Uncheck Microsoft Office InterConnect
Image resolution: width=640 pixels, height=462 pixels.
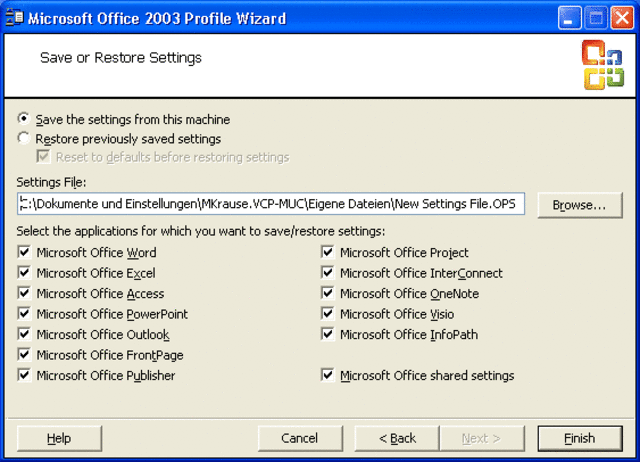328,273
